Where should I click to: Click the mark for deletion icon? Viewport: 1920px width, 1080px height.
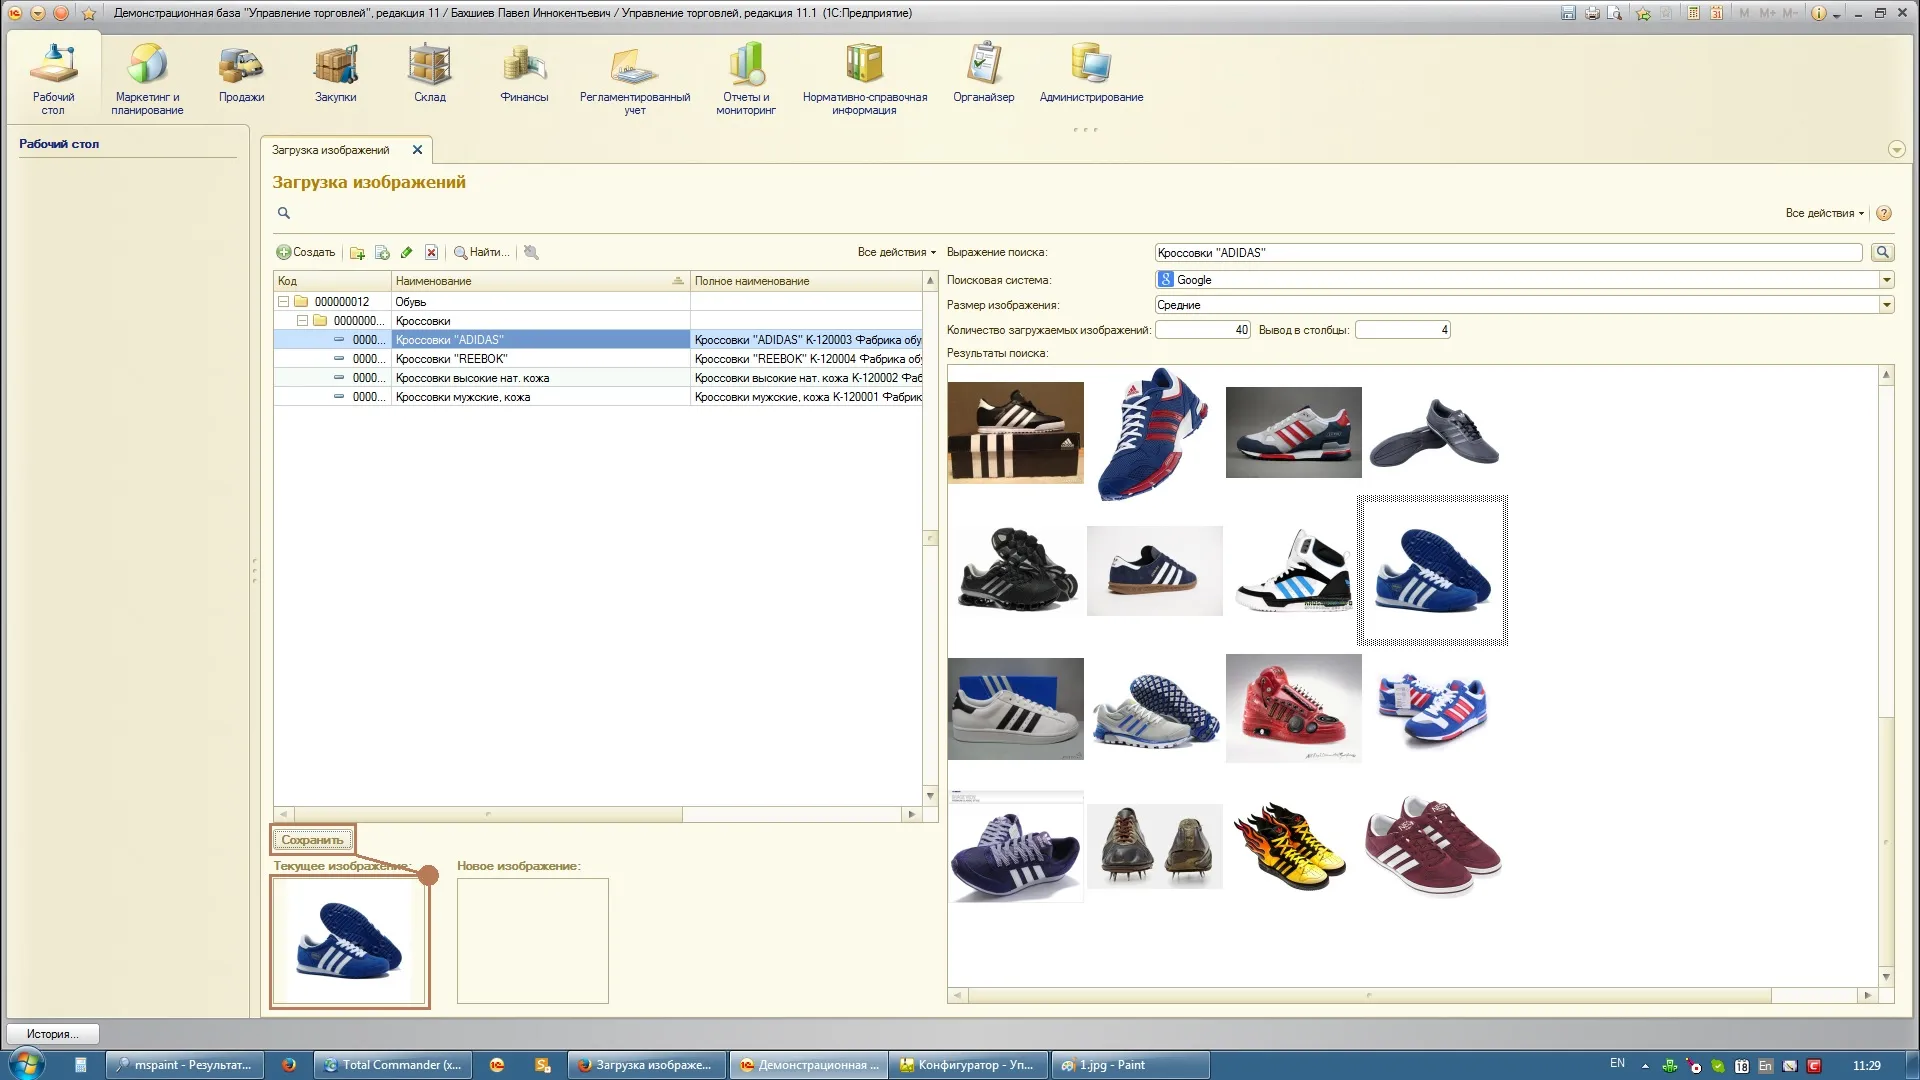(x=431, y=253)
